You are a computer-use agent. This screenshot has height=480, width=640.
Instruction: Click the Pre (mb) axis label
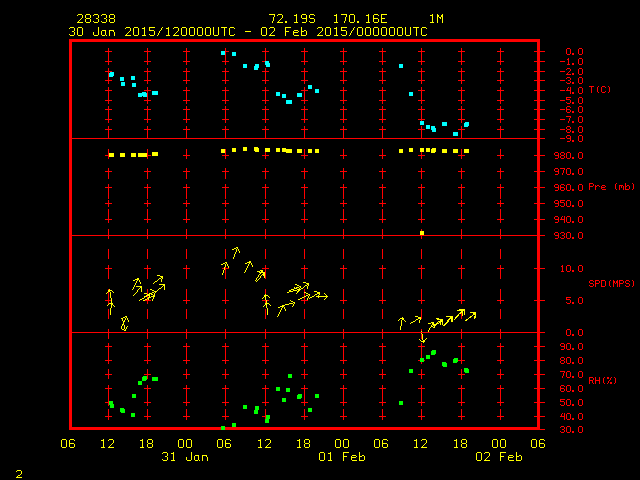[611, 187]
